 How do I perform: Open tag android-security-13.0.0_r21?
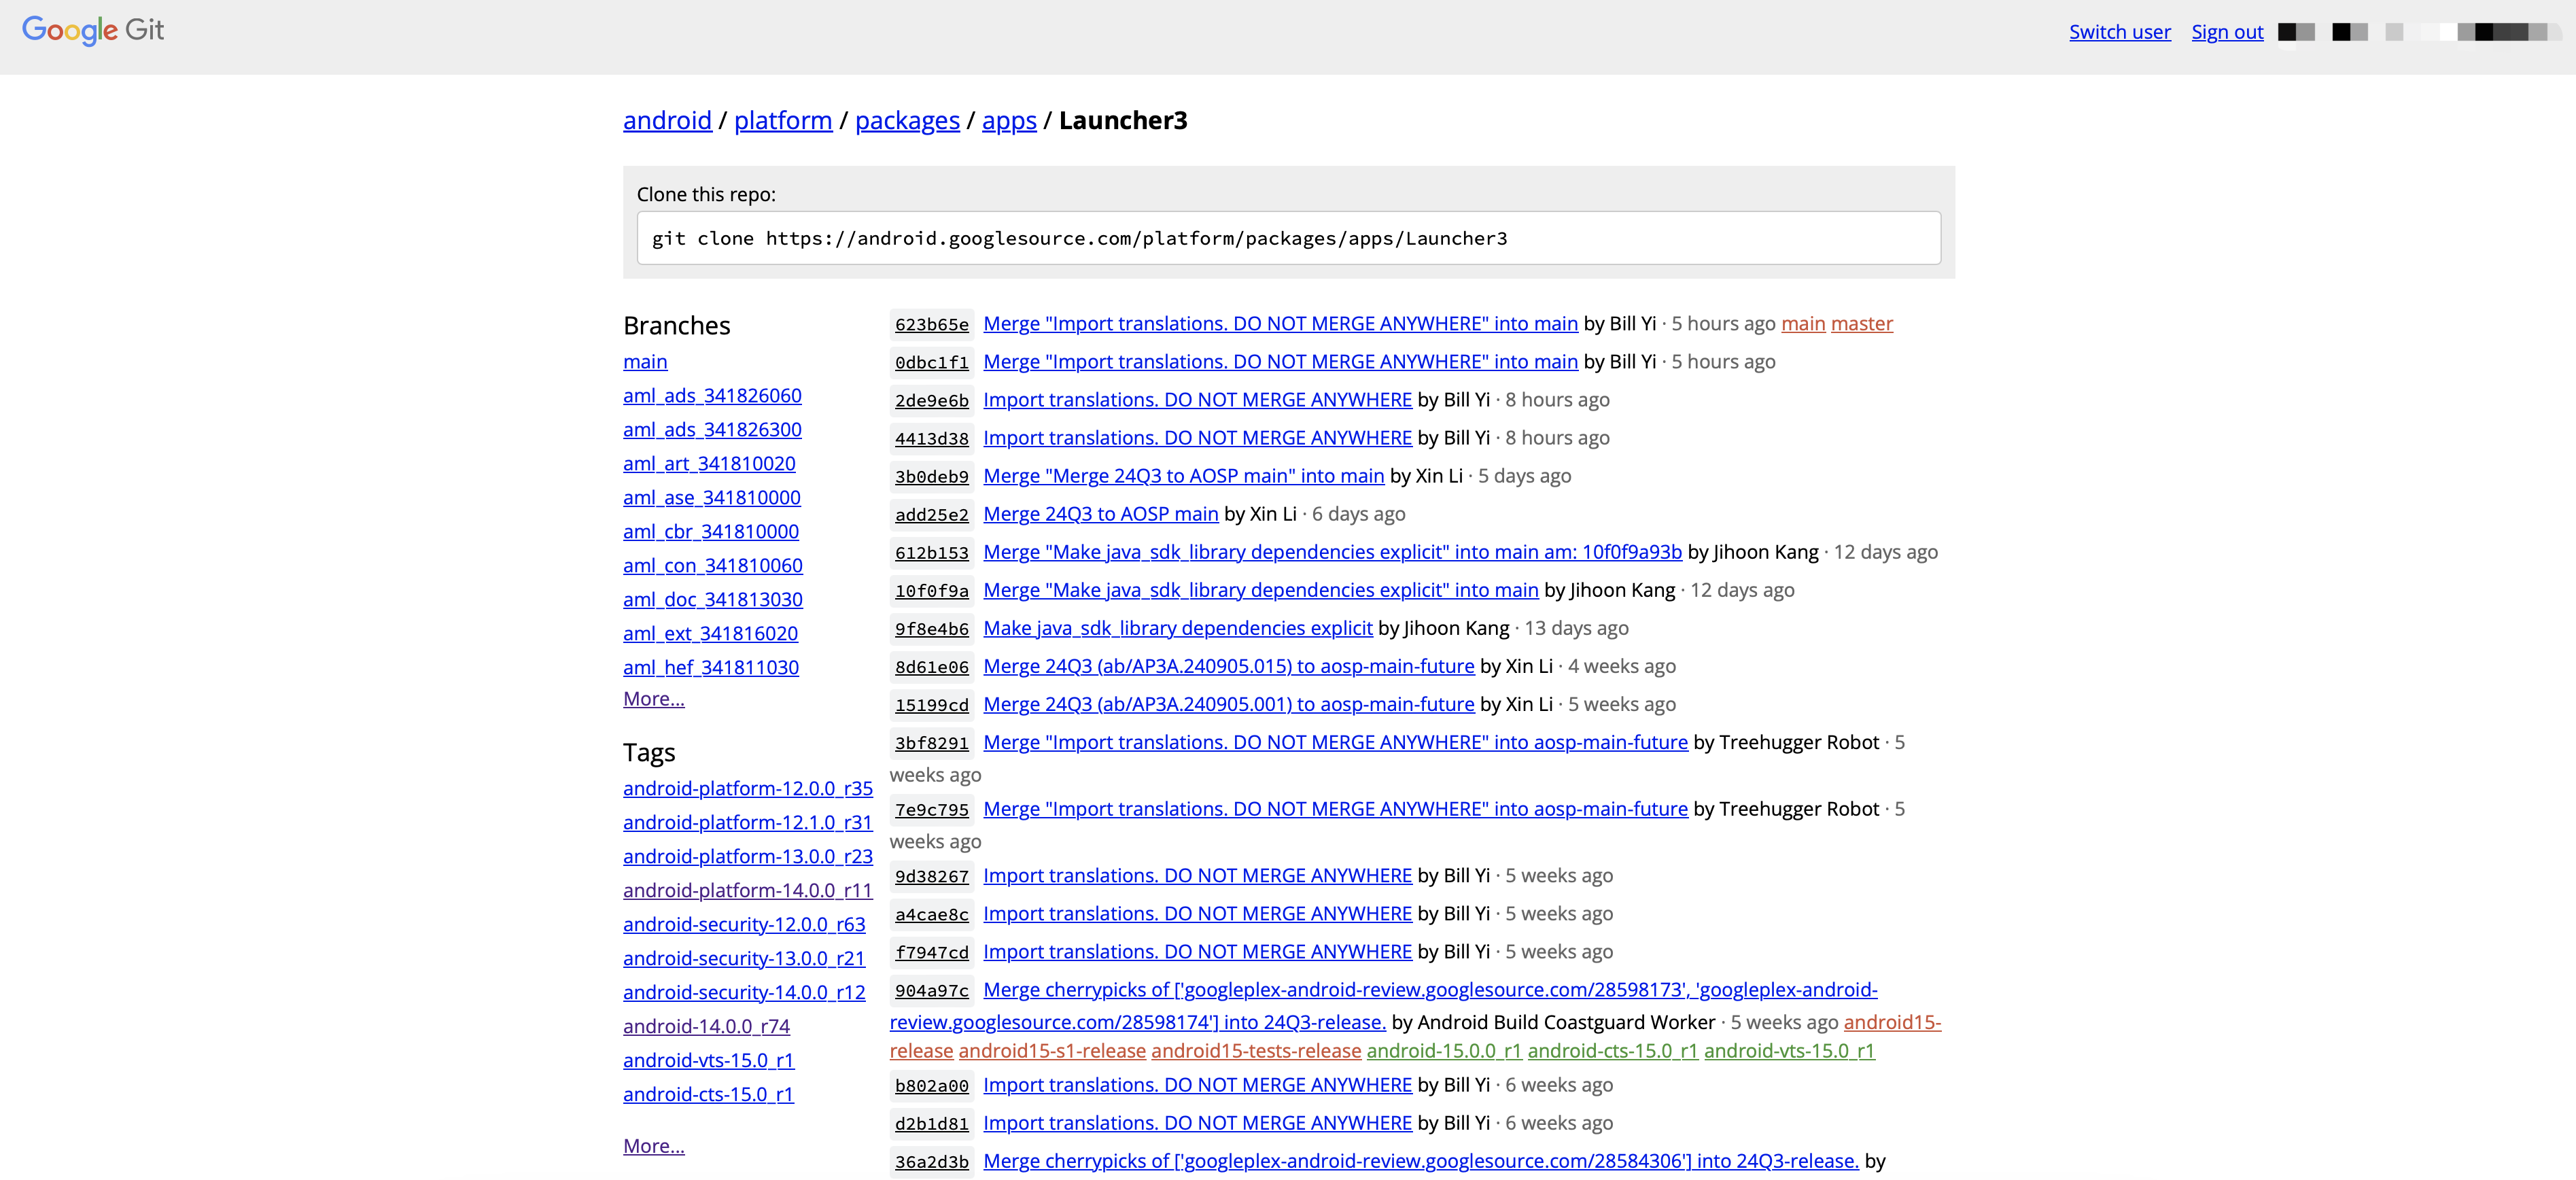click(x=744, y=959)
